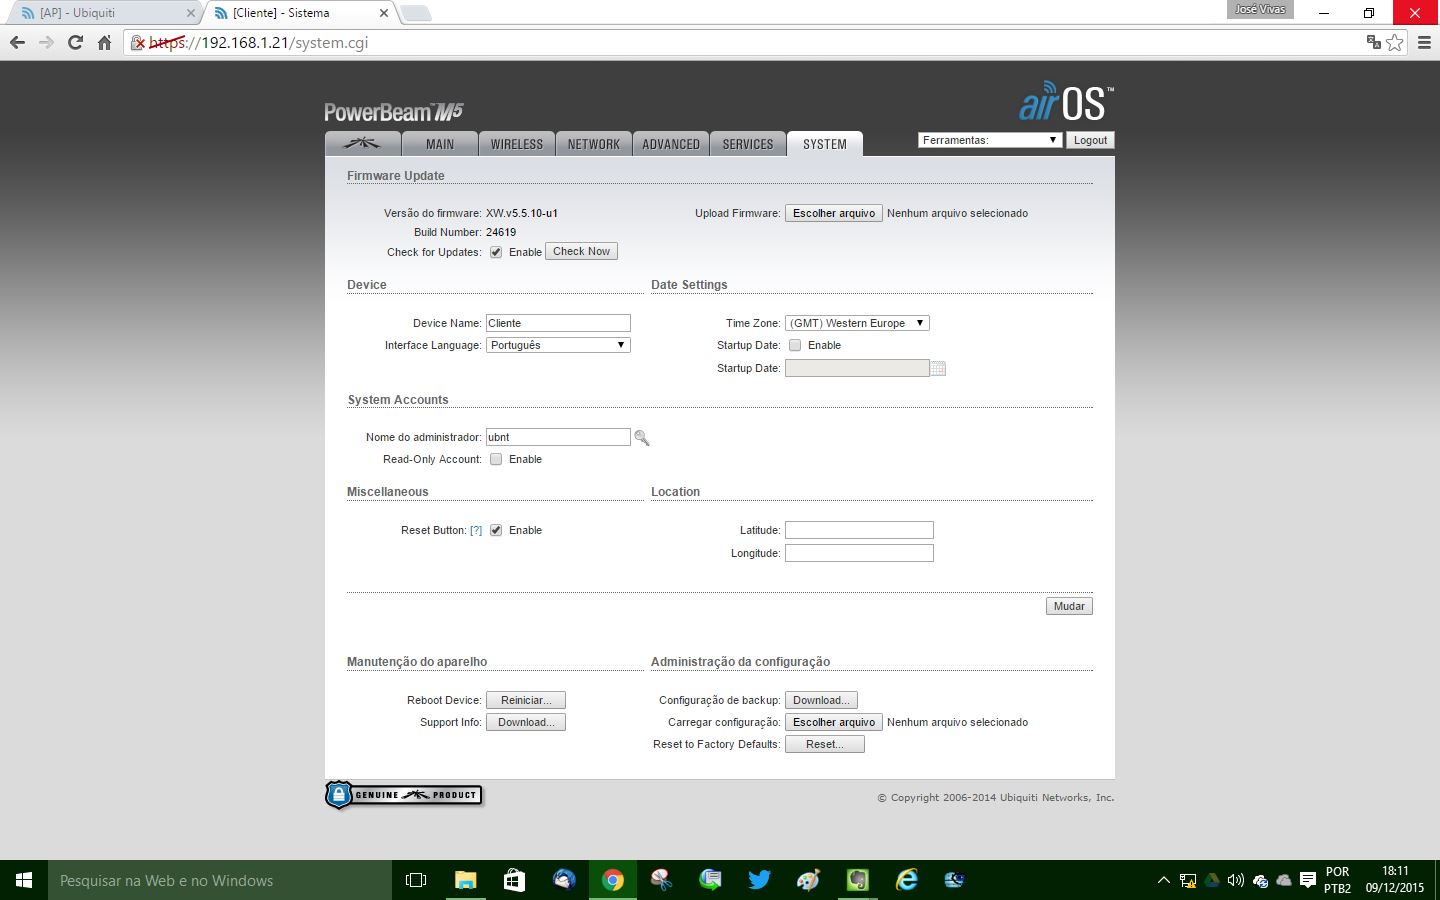Click the Windows search box
The image size is (1440, 900).
click(x=220, y=880)
